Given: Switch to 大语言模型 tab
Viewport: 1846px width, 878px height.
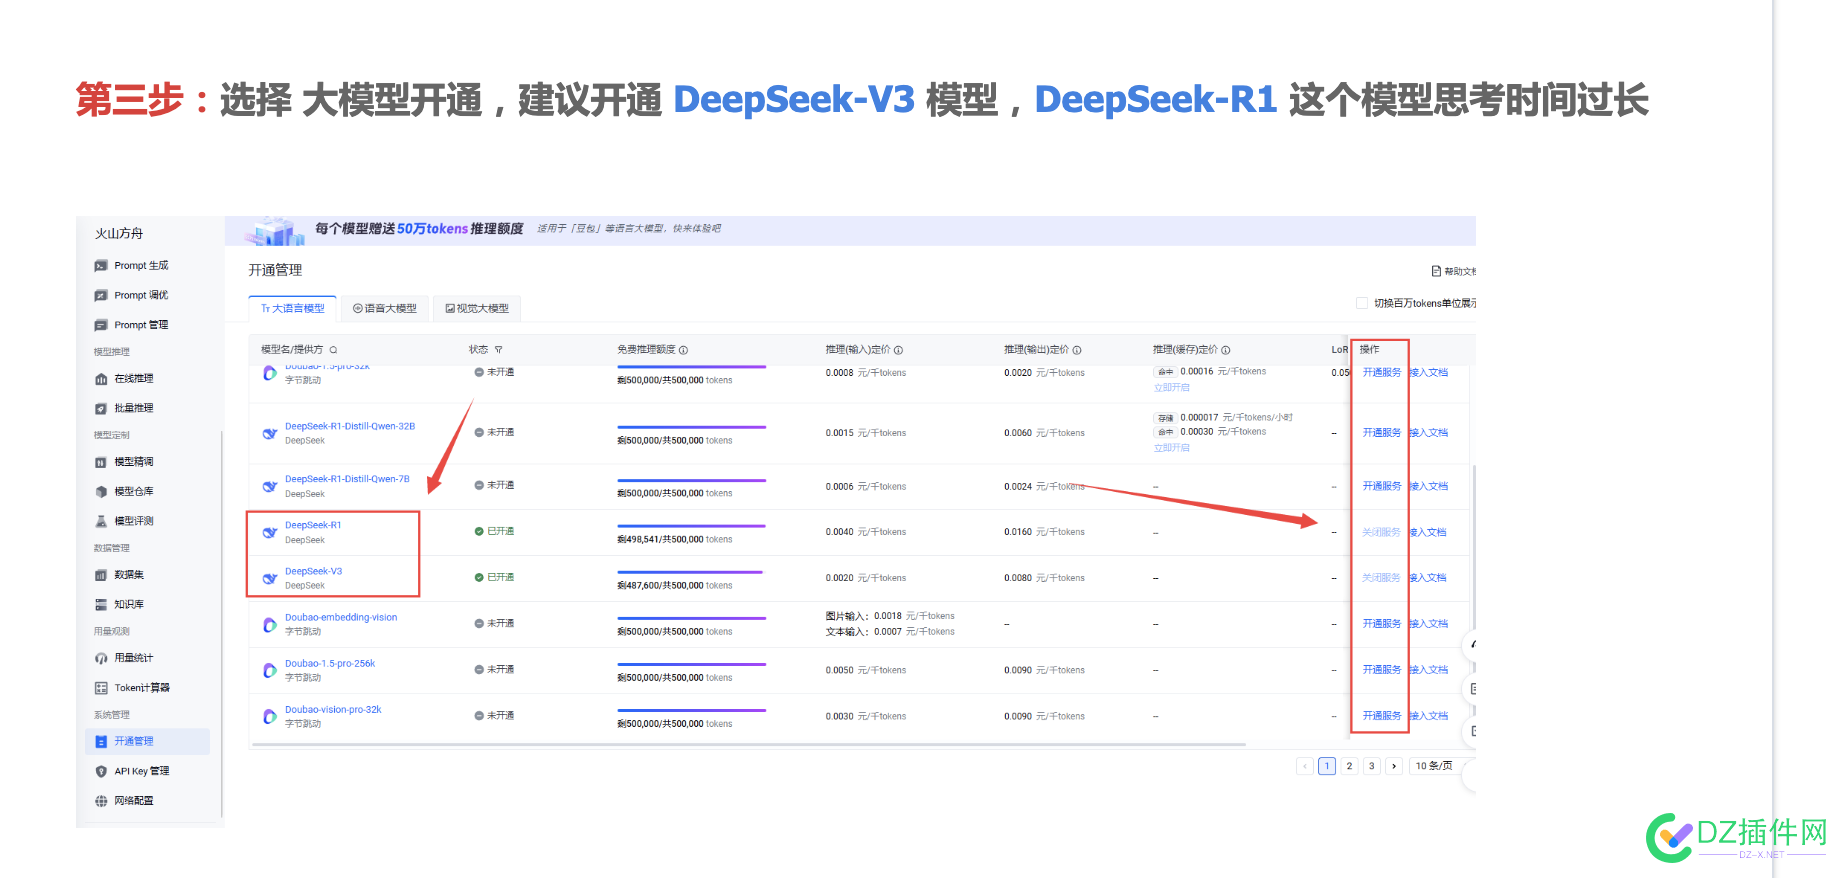Looking at the screenshot, I should tap(293, 308).
